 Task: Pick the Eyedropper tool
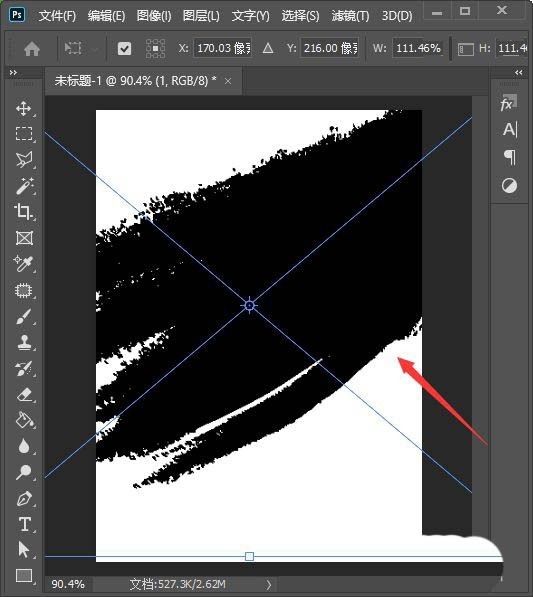[24, 263]
